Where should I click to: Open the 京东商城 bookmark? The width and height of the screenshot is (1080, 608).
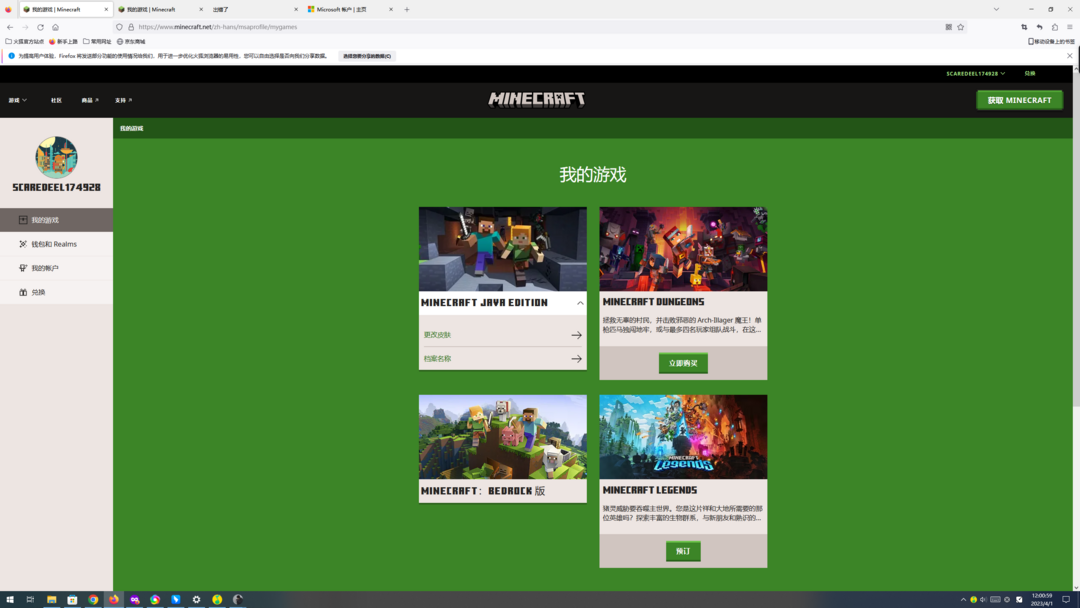pos(131,41)
